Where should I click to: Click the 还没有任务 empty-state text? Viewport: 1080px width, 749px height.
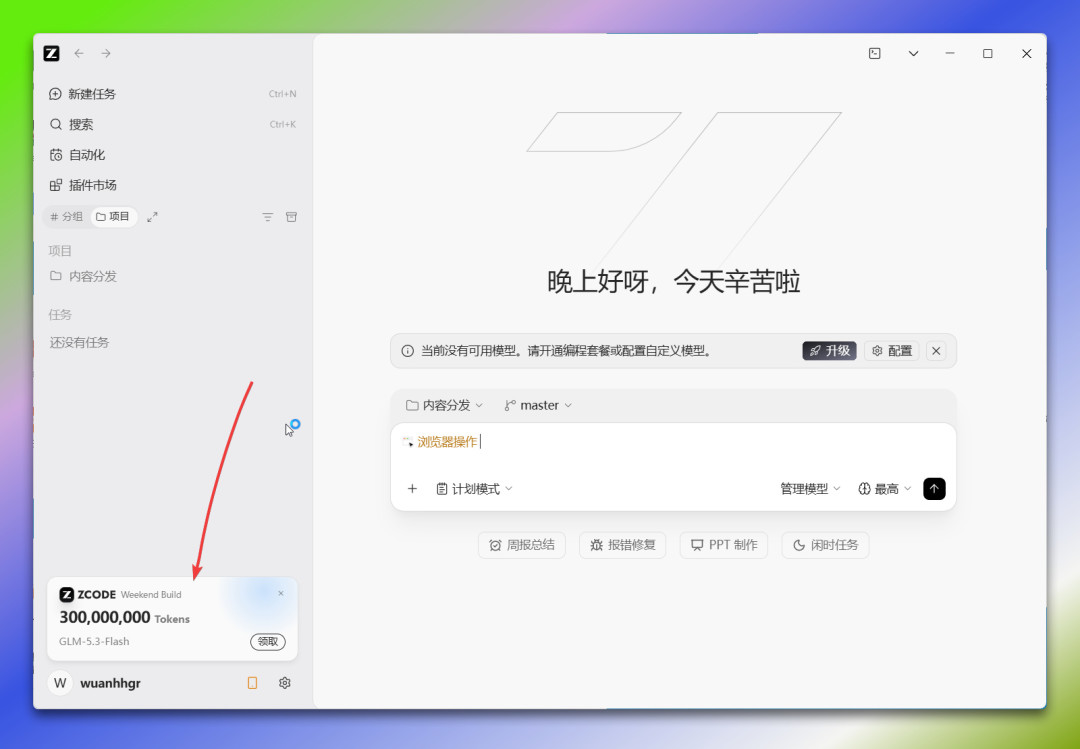click(79, 342)
